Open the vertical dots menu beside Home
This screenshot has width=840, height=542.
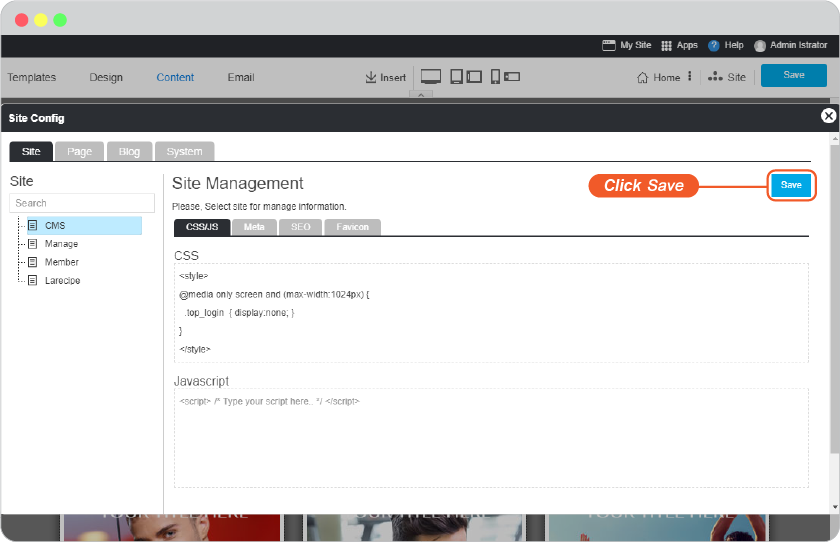point(690,76)
